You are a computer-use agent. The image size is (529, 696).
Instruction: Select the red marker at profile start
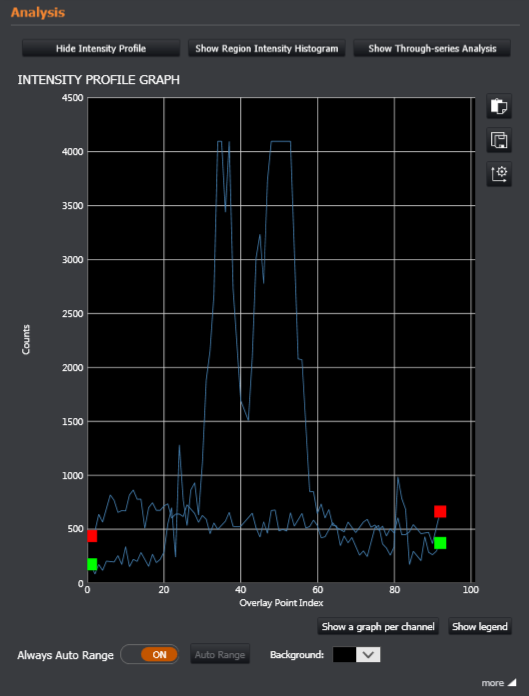[92, 536]
